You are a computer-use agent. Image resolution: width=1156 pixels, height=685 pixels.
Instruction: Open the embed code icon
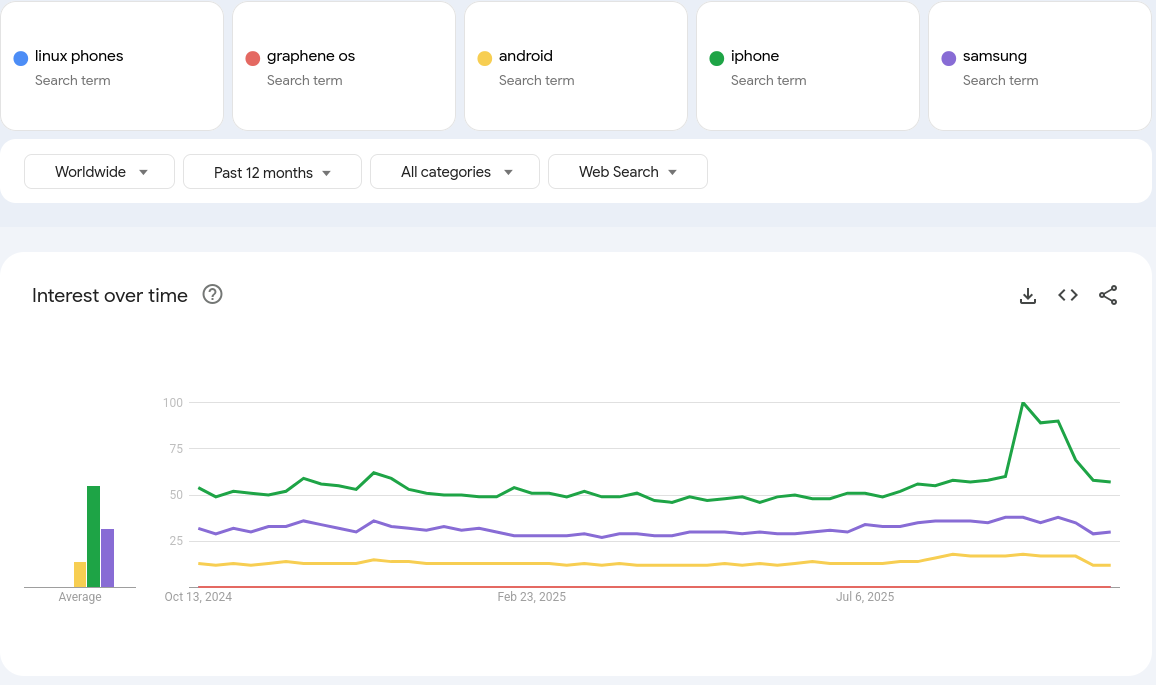pos(1068,295)
